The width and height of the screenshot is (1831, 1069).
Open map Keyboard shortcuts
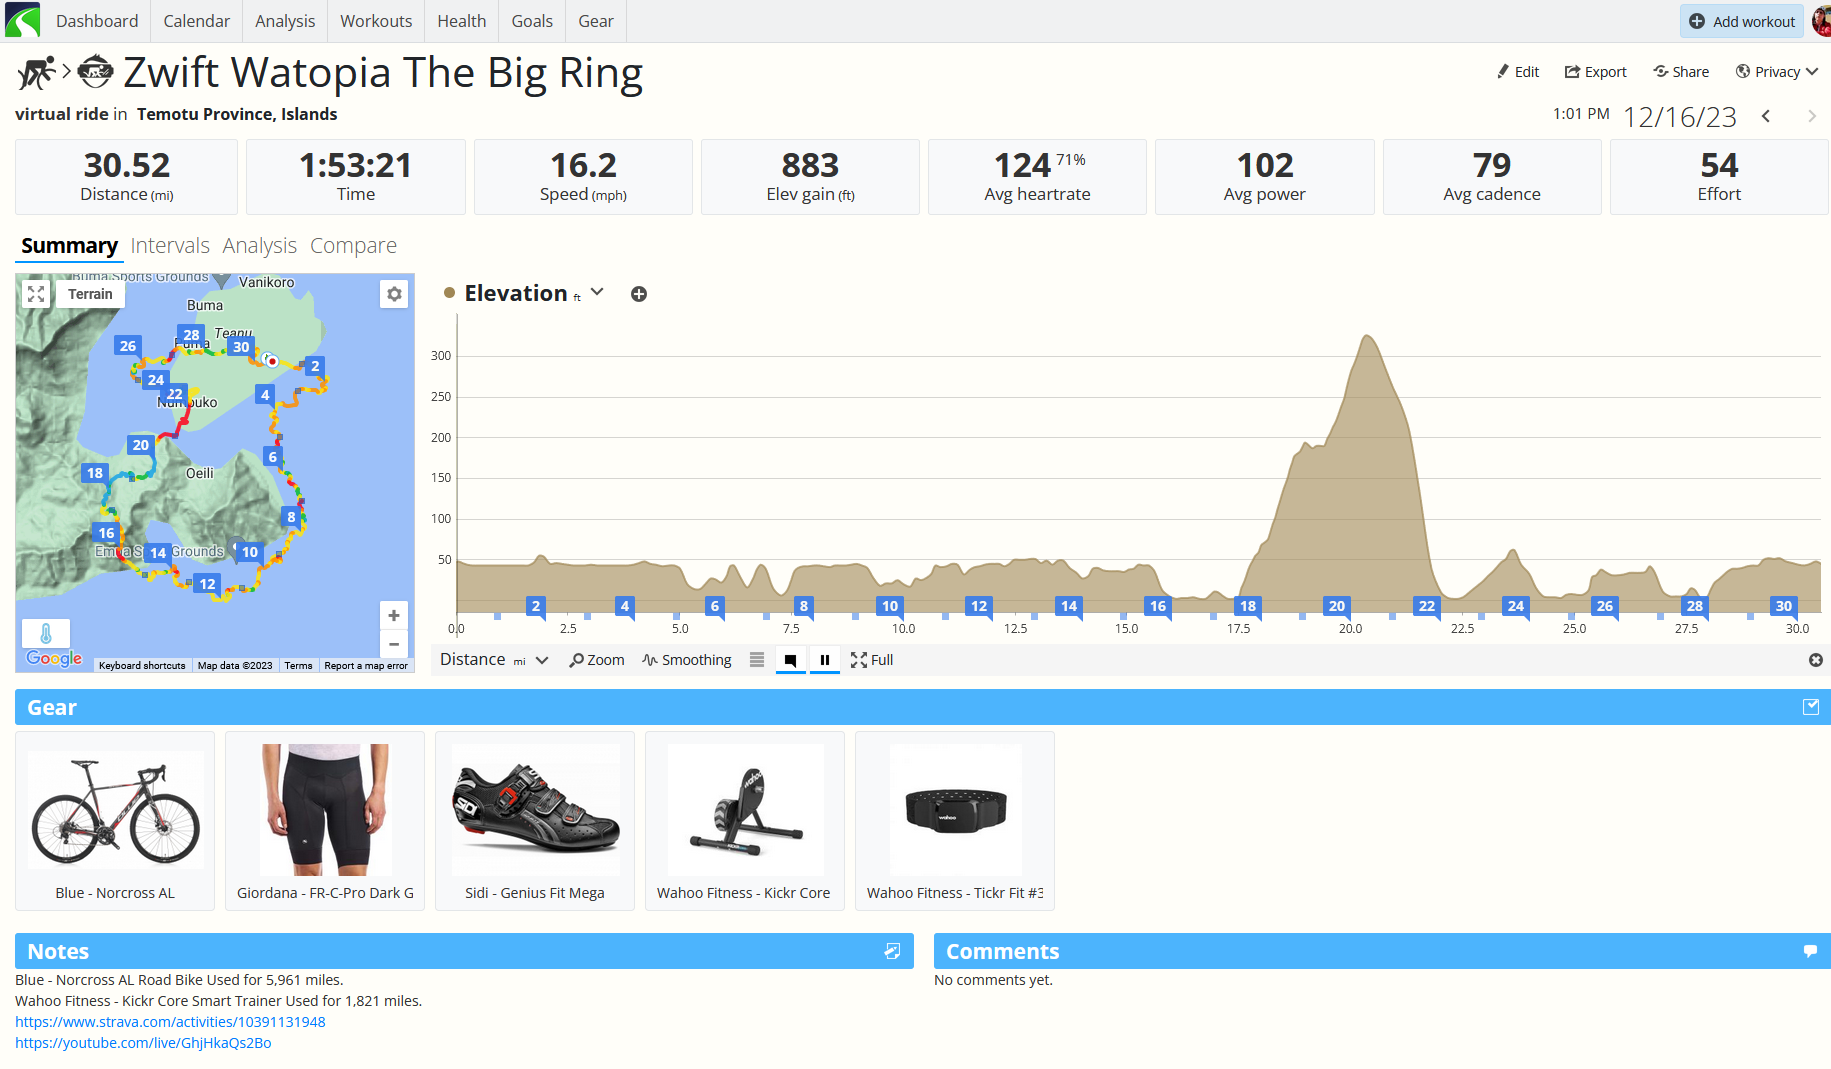142,666
